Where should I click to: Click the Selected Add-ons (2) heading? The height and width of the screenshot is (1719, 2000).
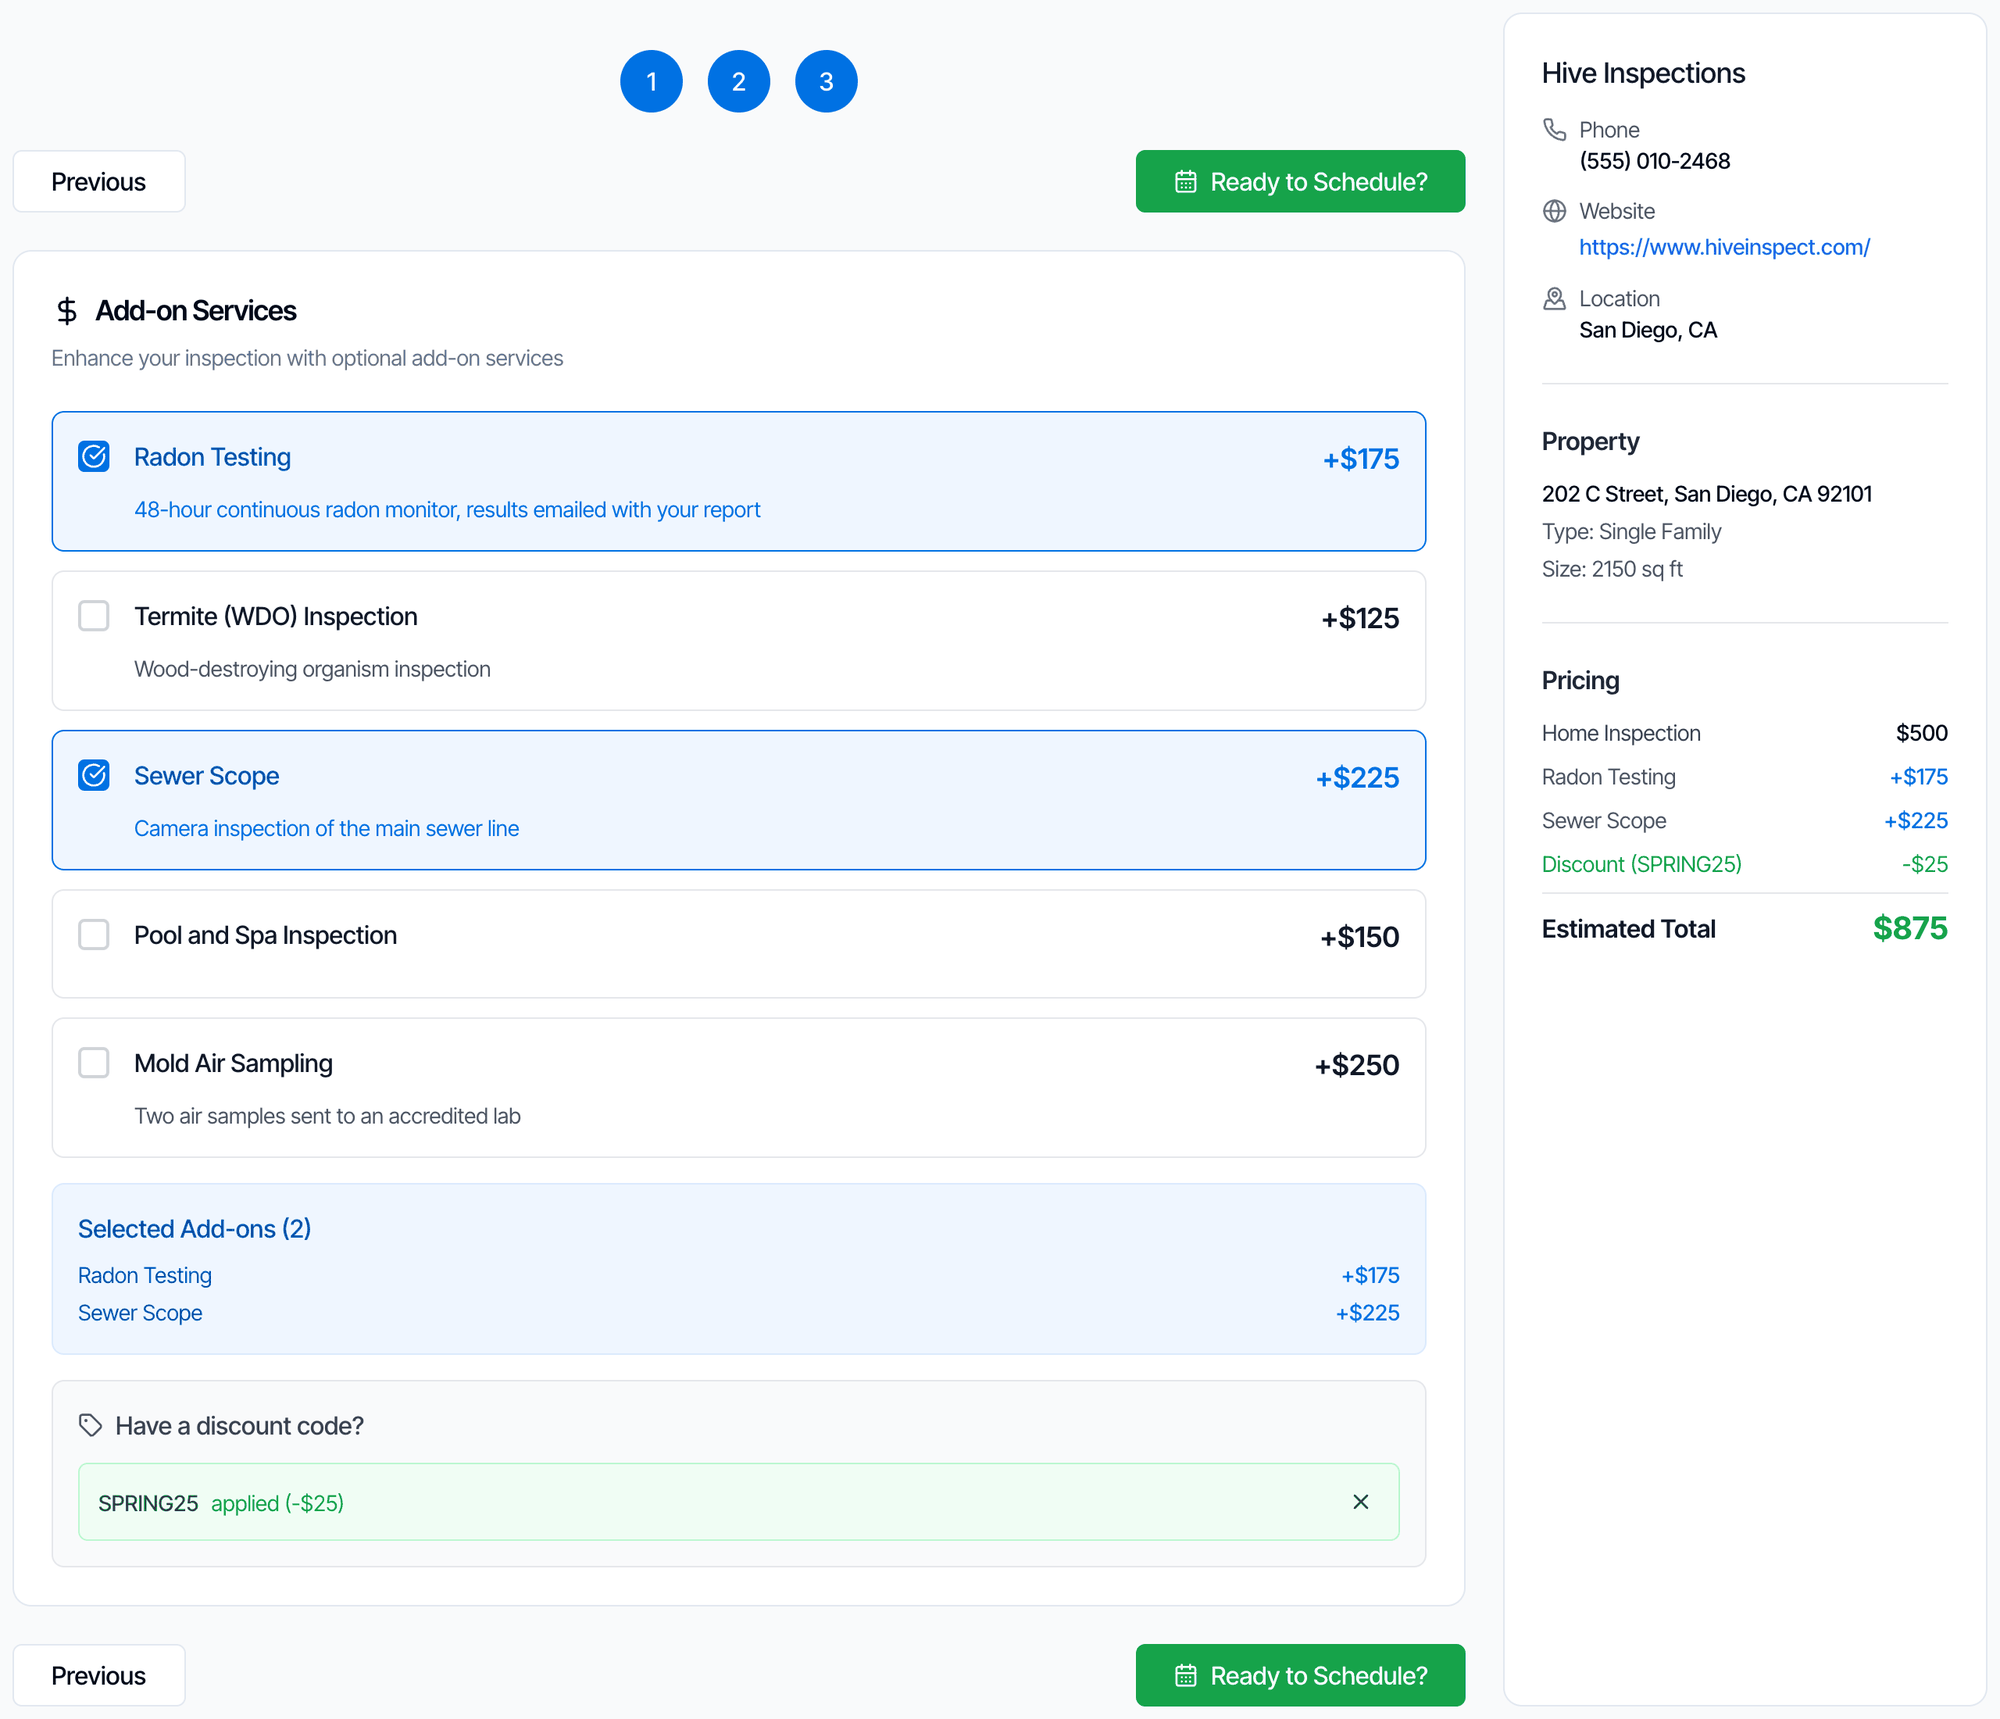(194, 1228)
